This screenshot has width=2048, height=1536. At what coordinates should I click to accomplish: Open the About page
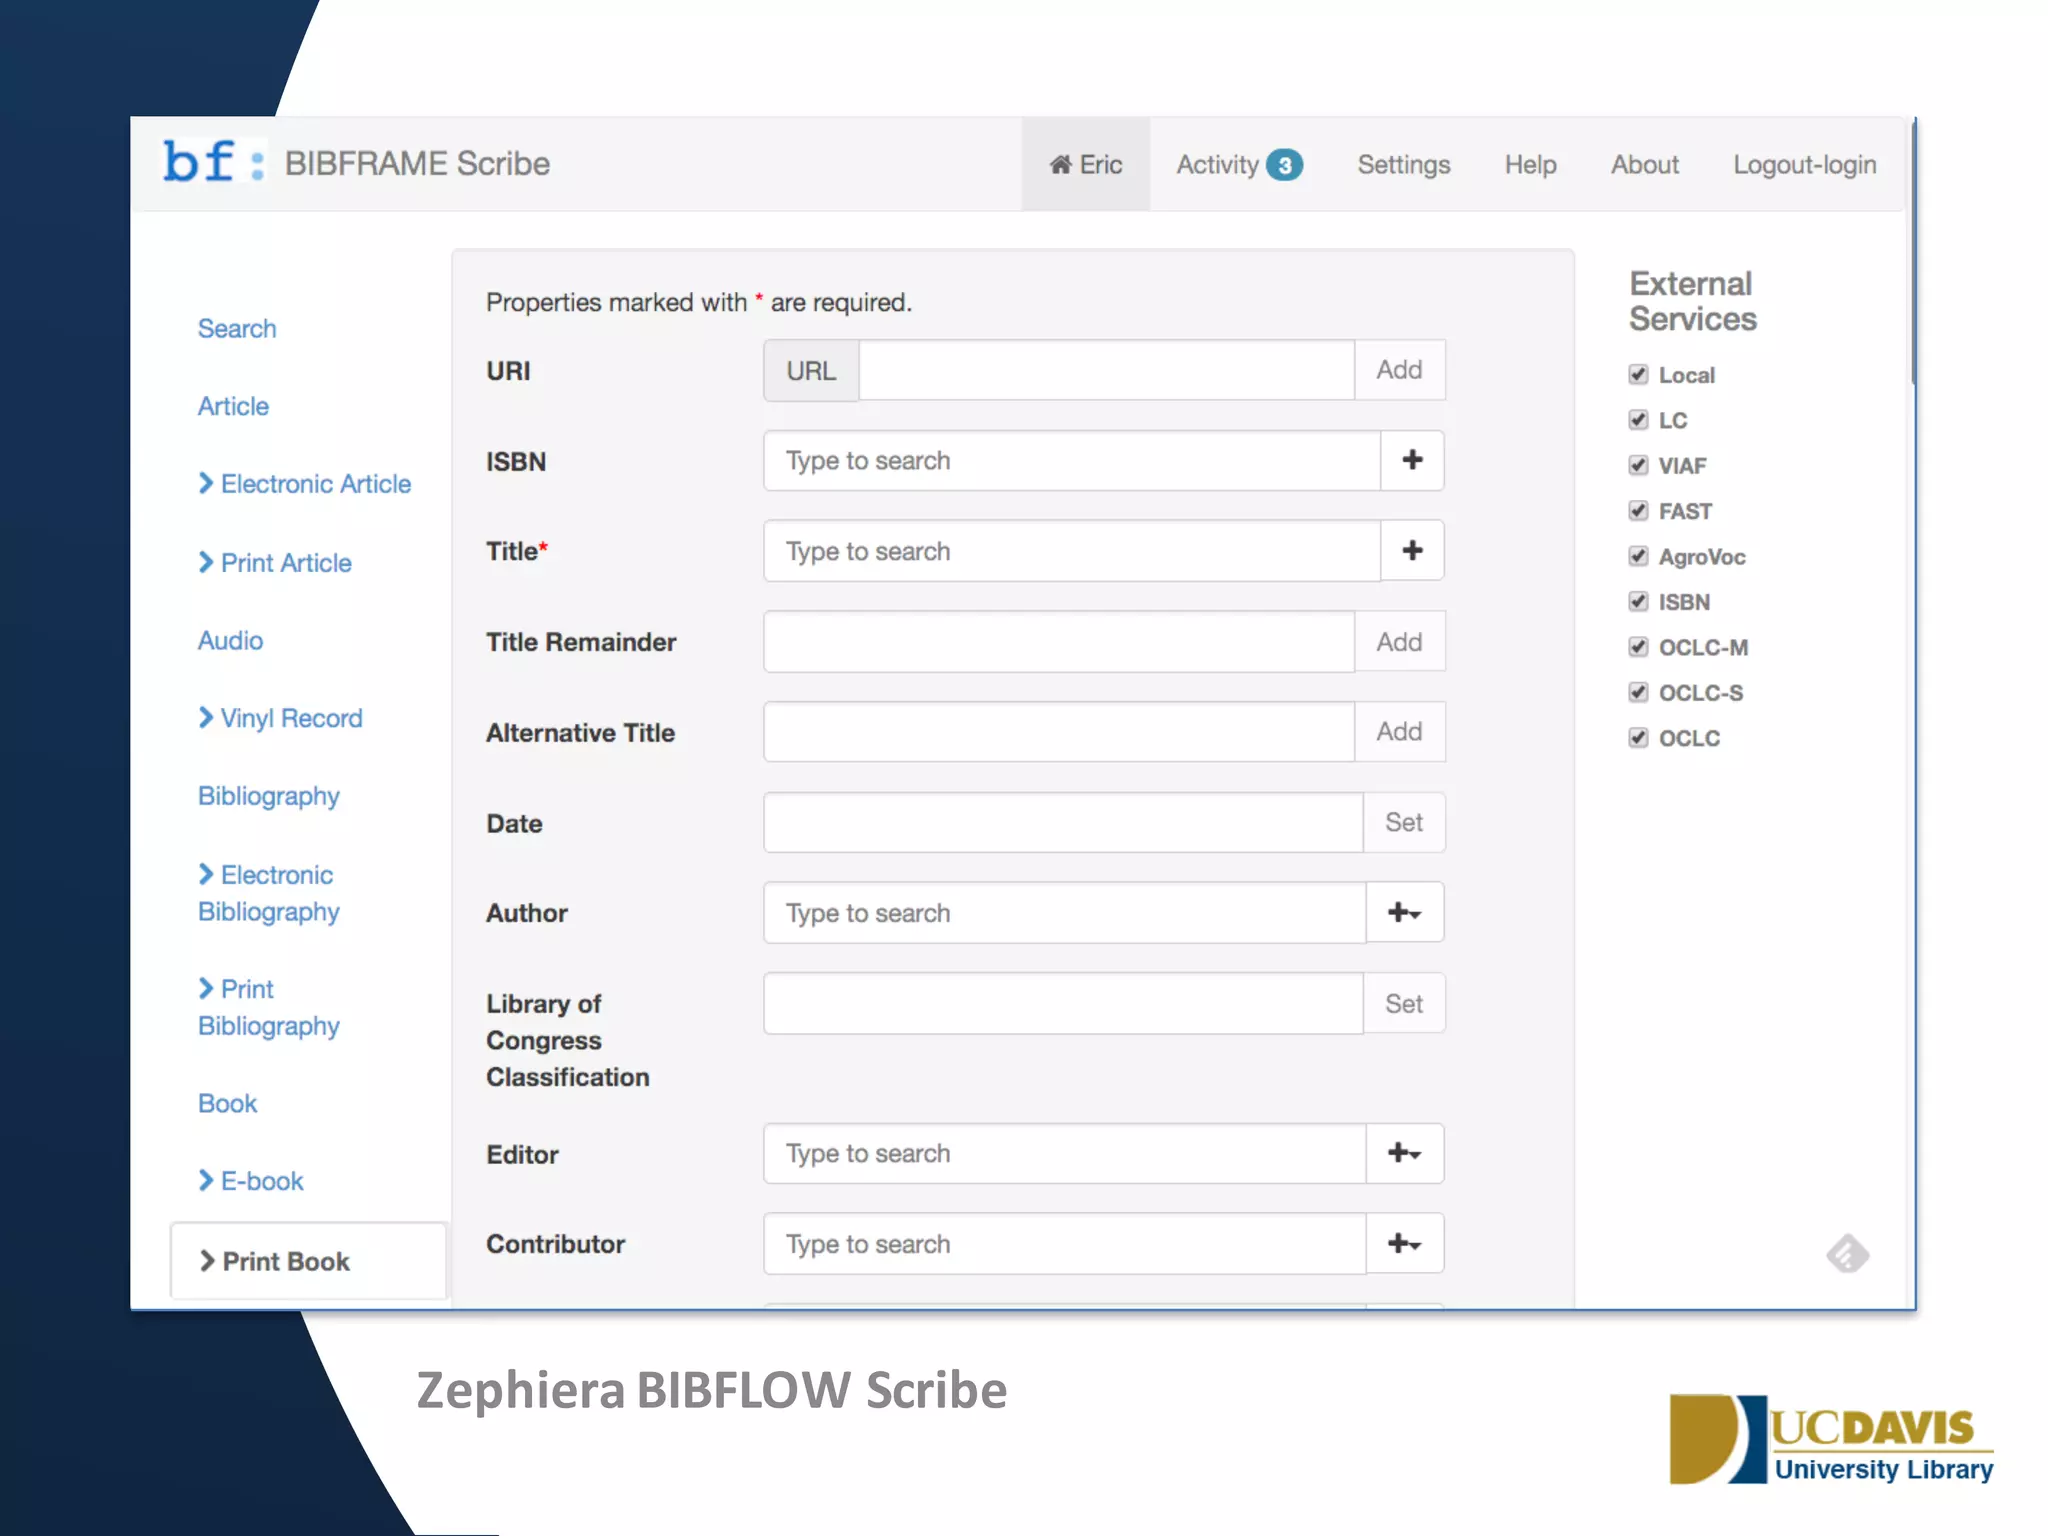[1644, 164]
